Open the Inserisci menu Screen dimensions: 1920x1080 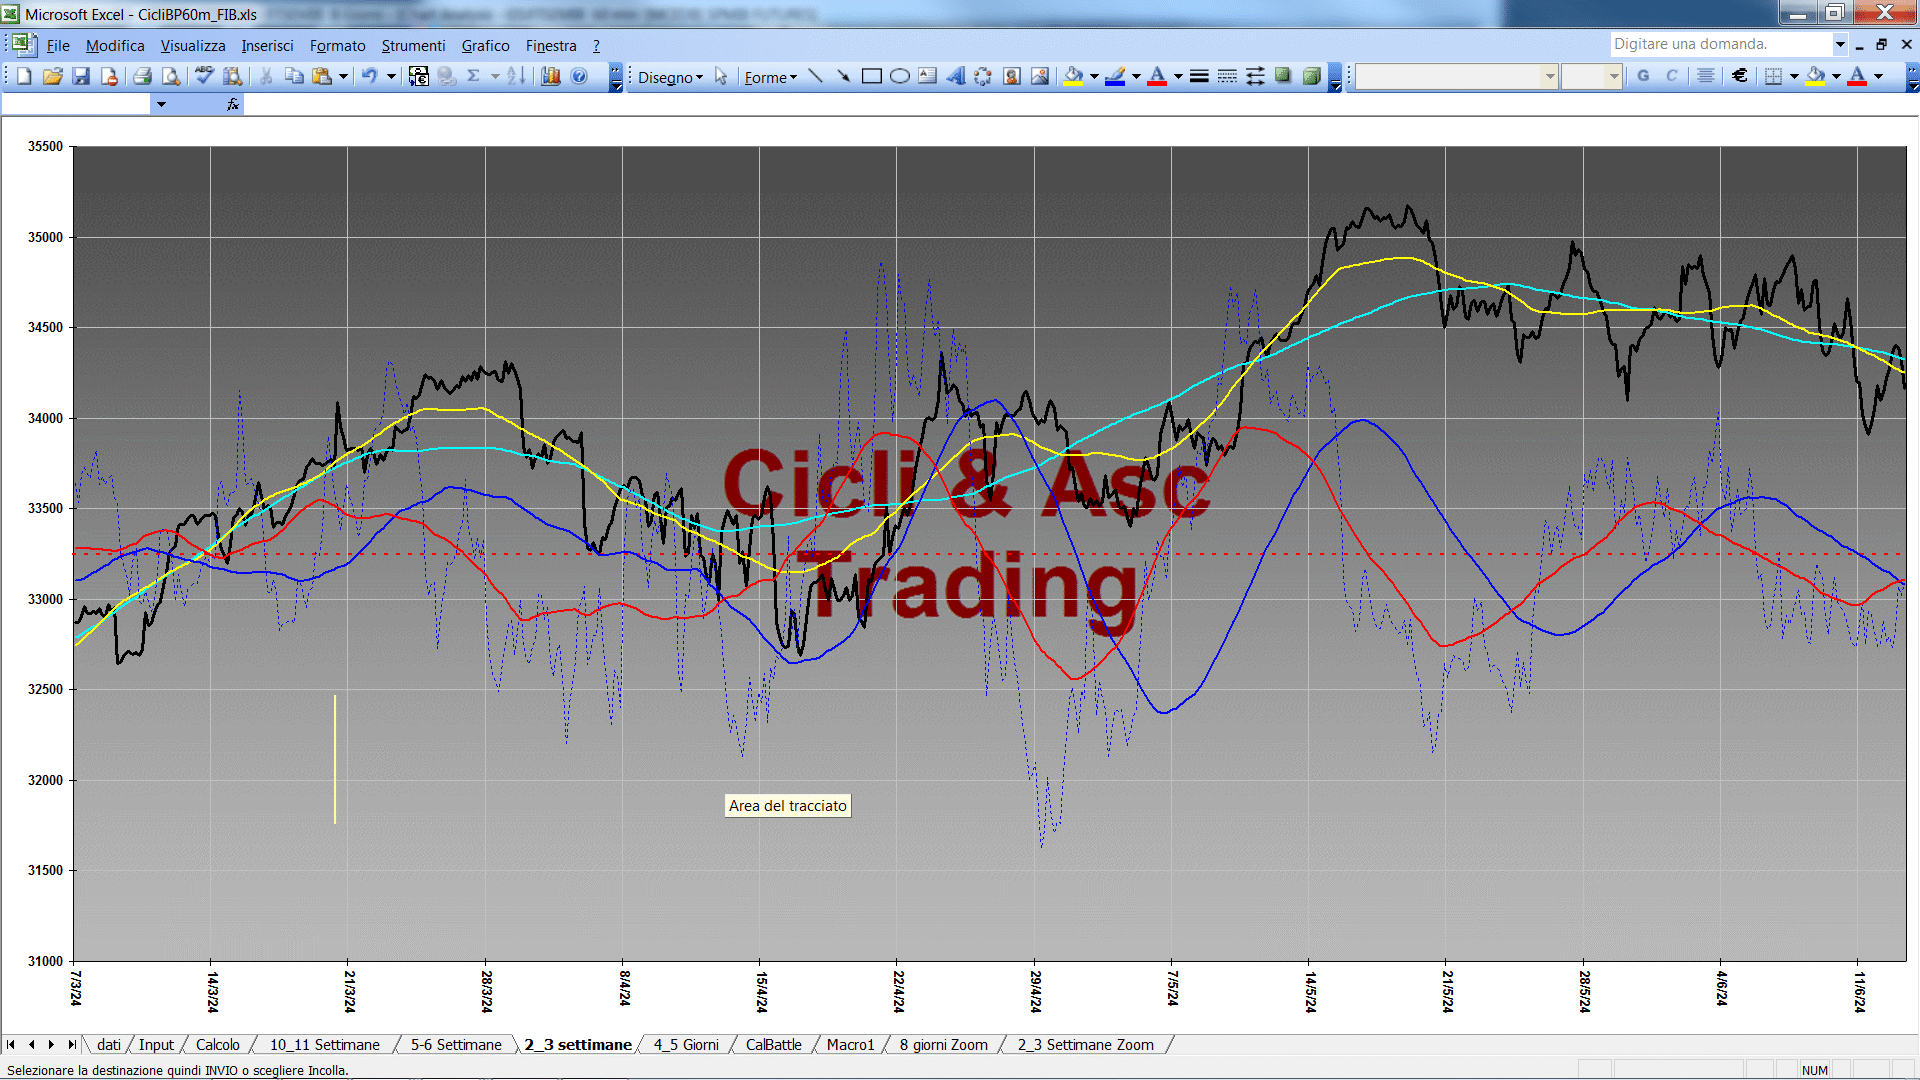[x=267, y=45]
